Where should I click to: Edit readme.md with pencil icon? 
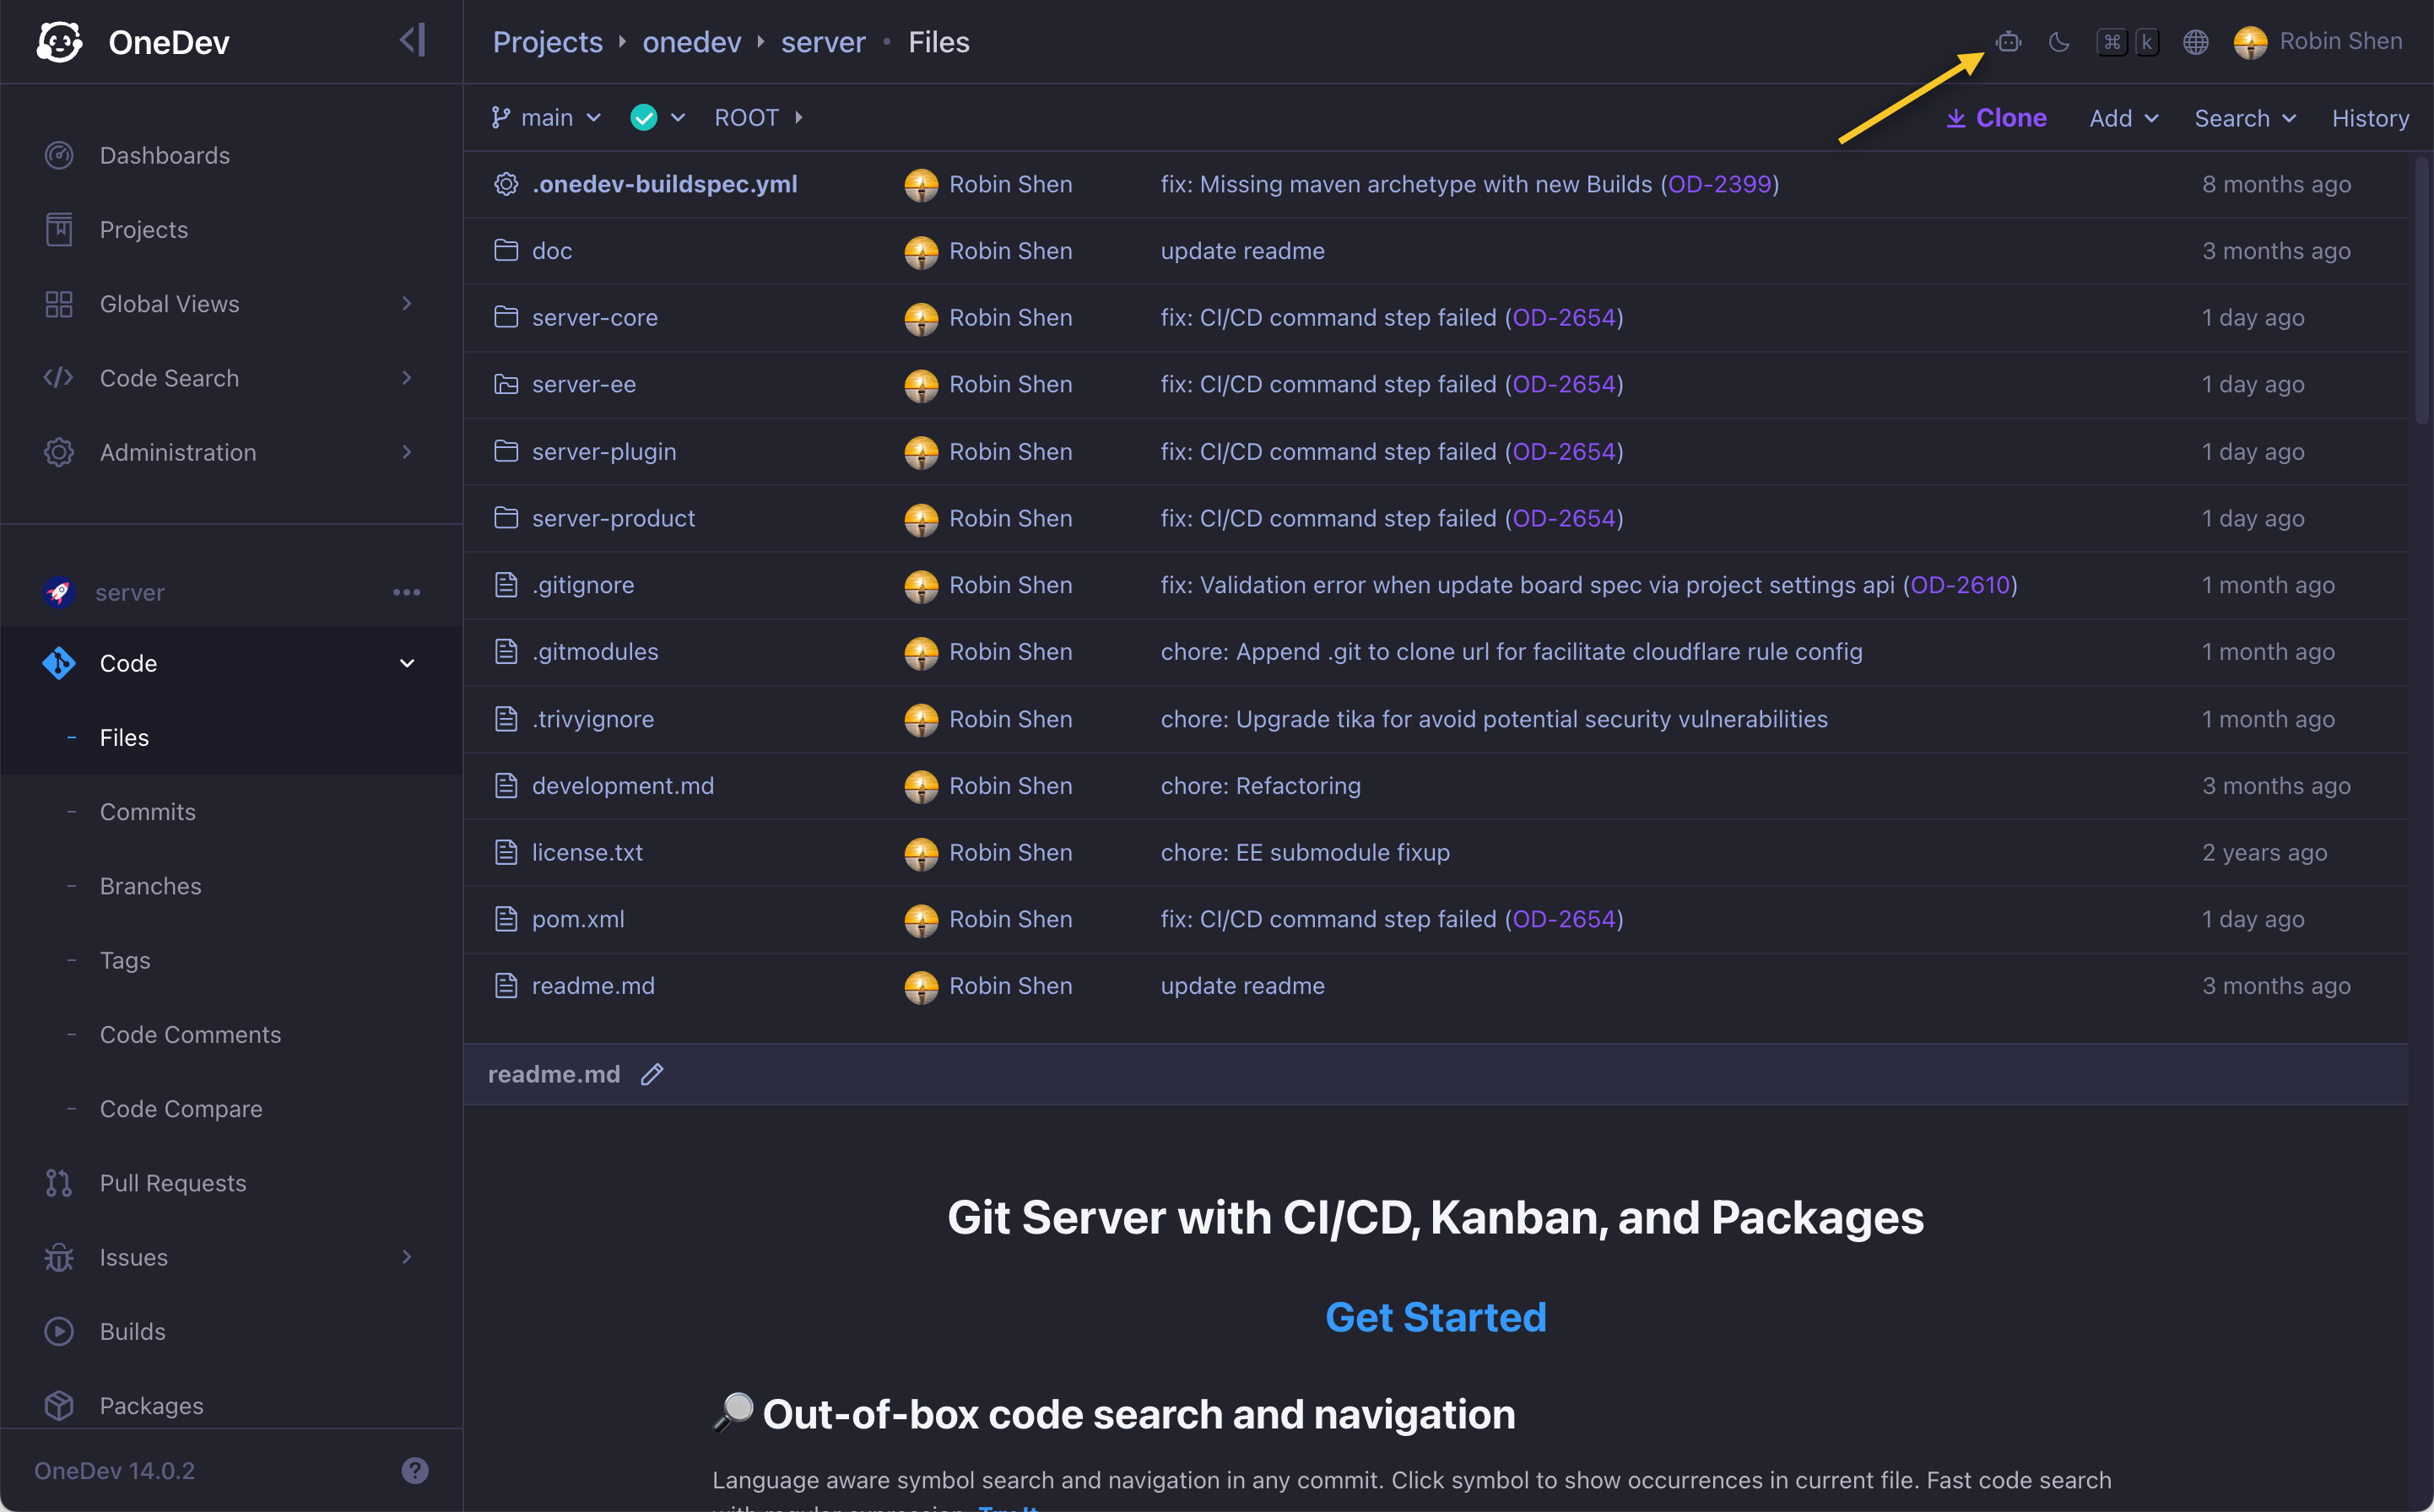click(x=652, y=1074)
